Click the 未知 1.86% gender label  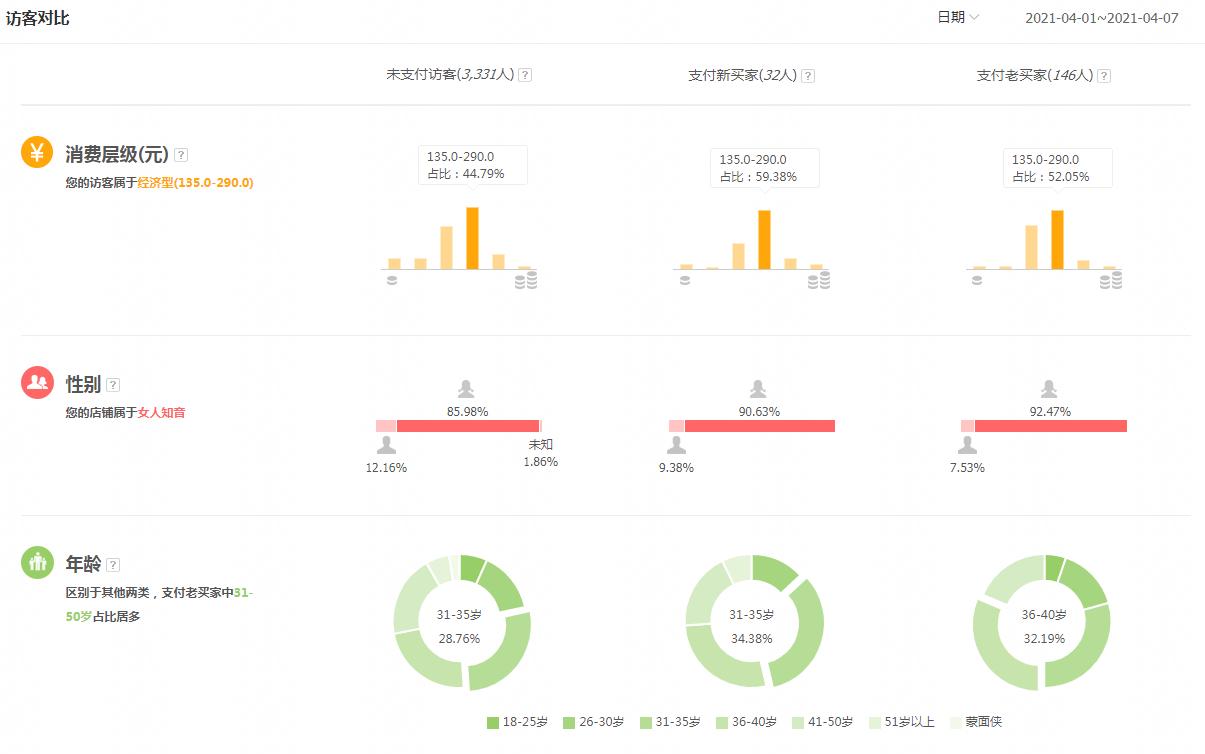click(540, 453)
